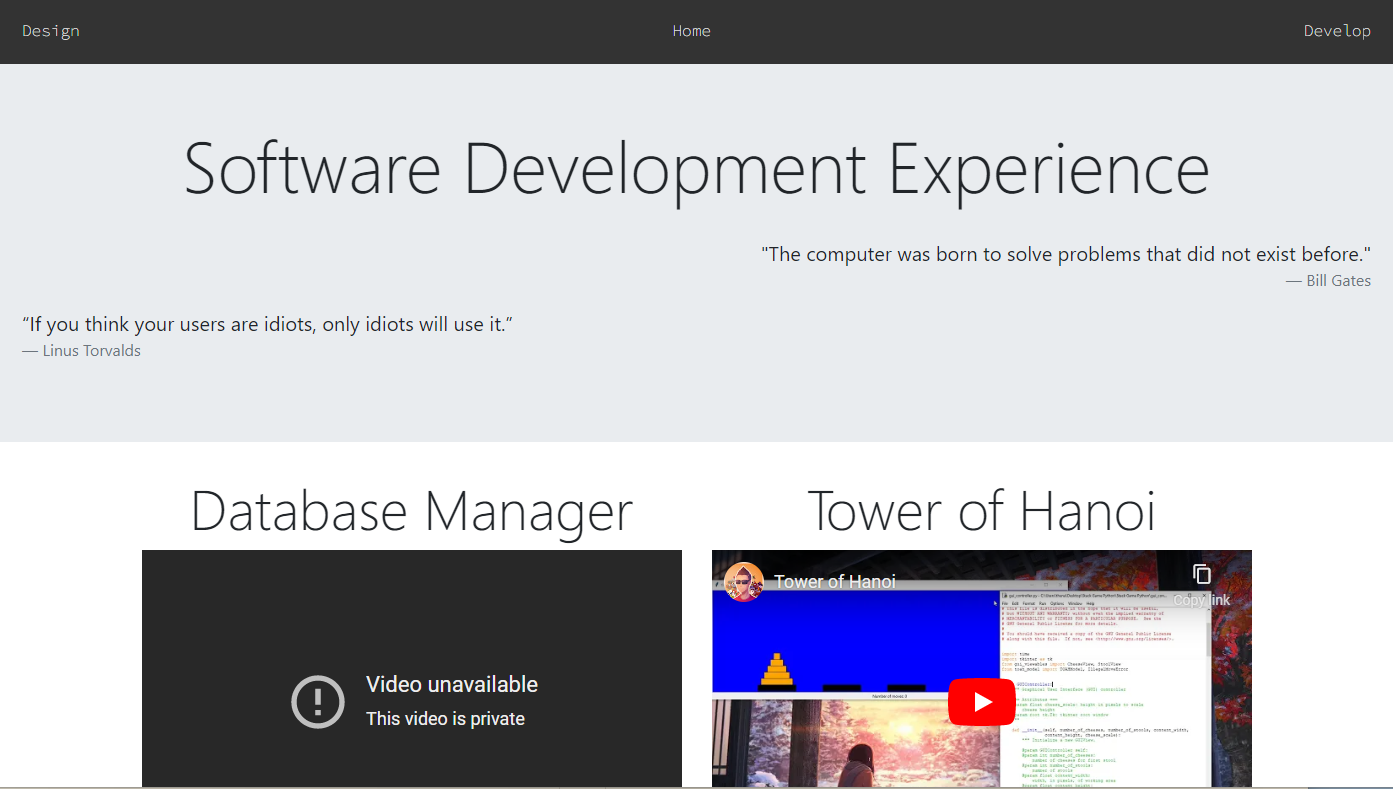Image resolution: width=1393 pixels, height=789 pixels.
Task: Click the circular alert icon in the dark player
Action: point(318,701)
